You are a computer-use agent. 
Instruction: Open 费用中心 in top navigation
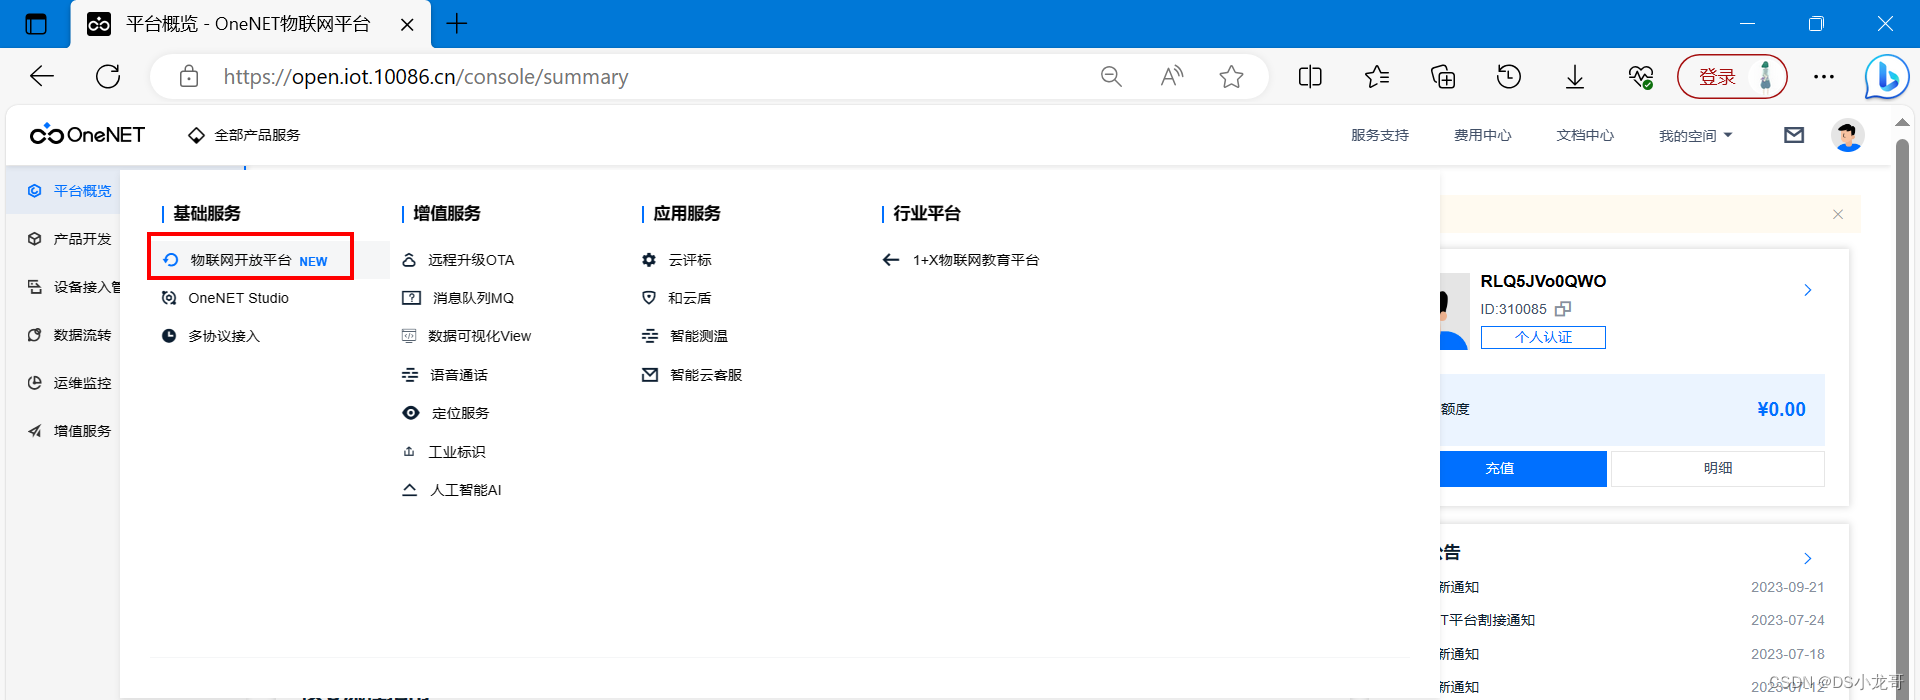[x=1483, y=135]
